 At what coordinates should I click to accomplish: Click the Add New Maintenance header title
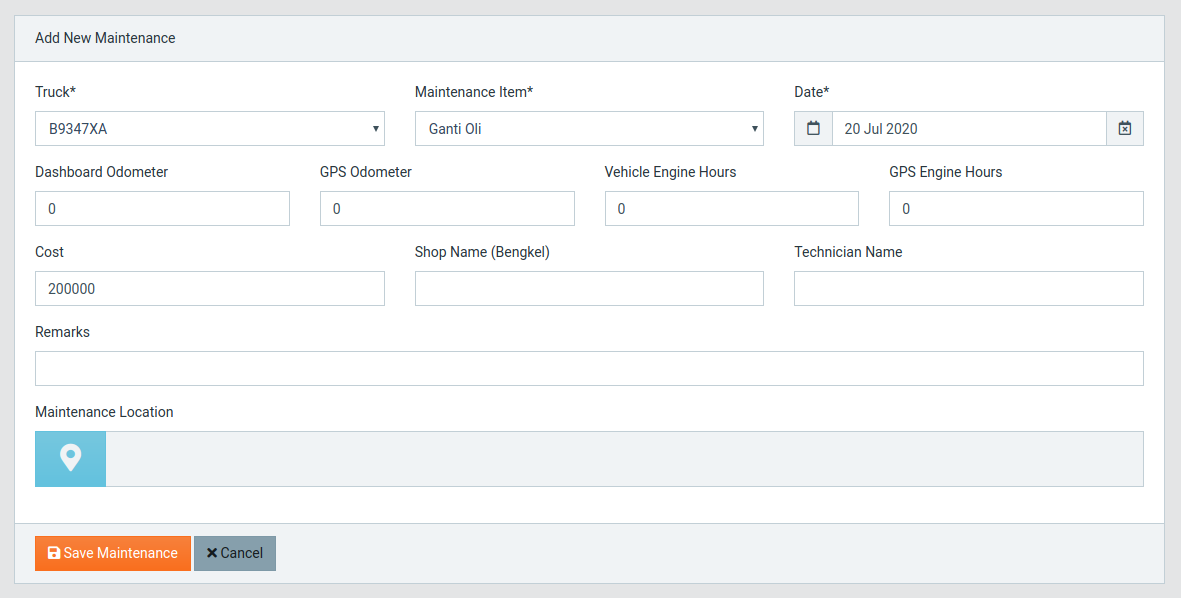[x=105, y=38]
